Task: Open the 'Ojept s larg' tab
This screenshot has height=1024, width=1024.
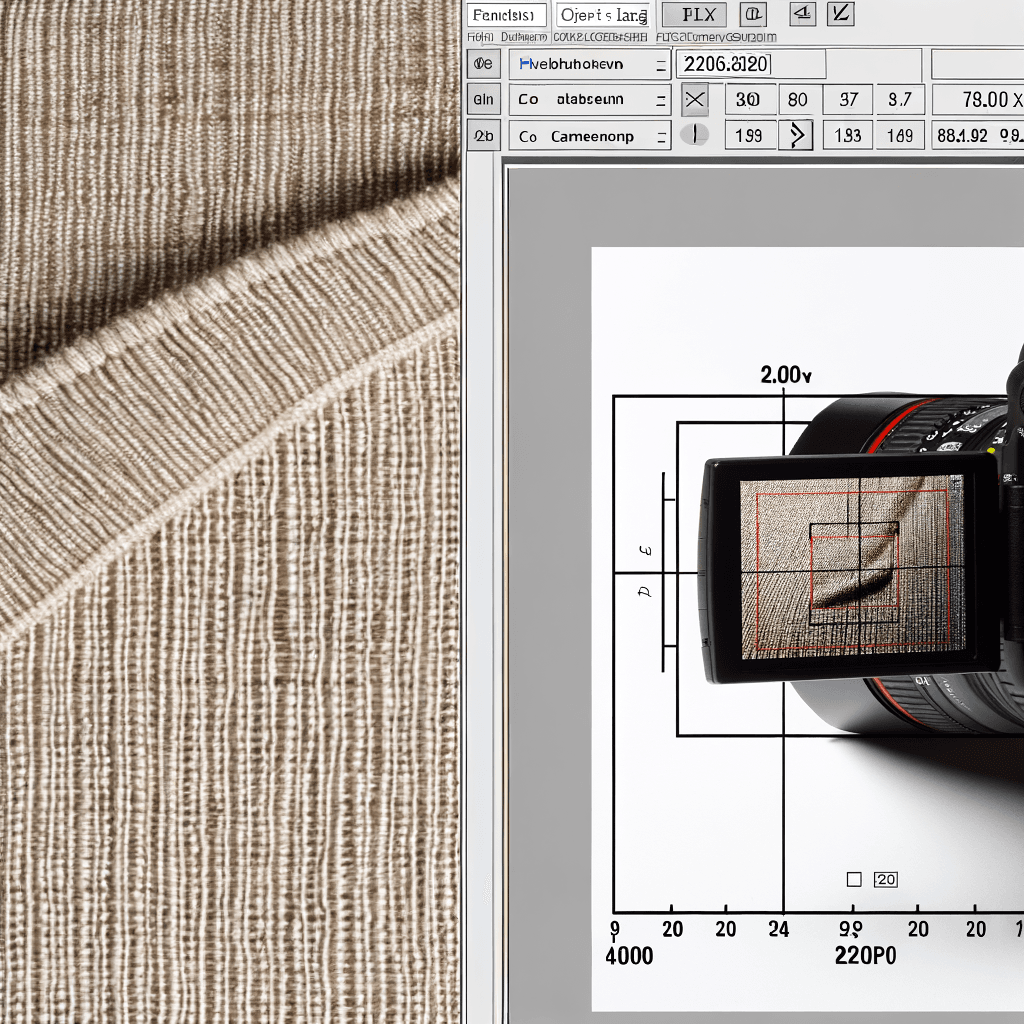Action: coord(603,14)
